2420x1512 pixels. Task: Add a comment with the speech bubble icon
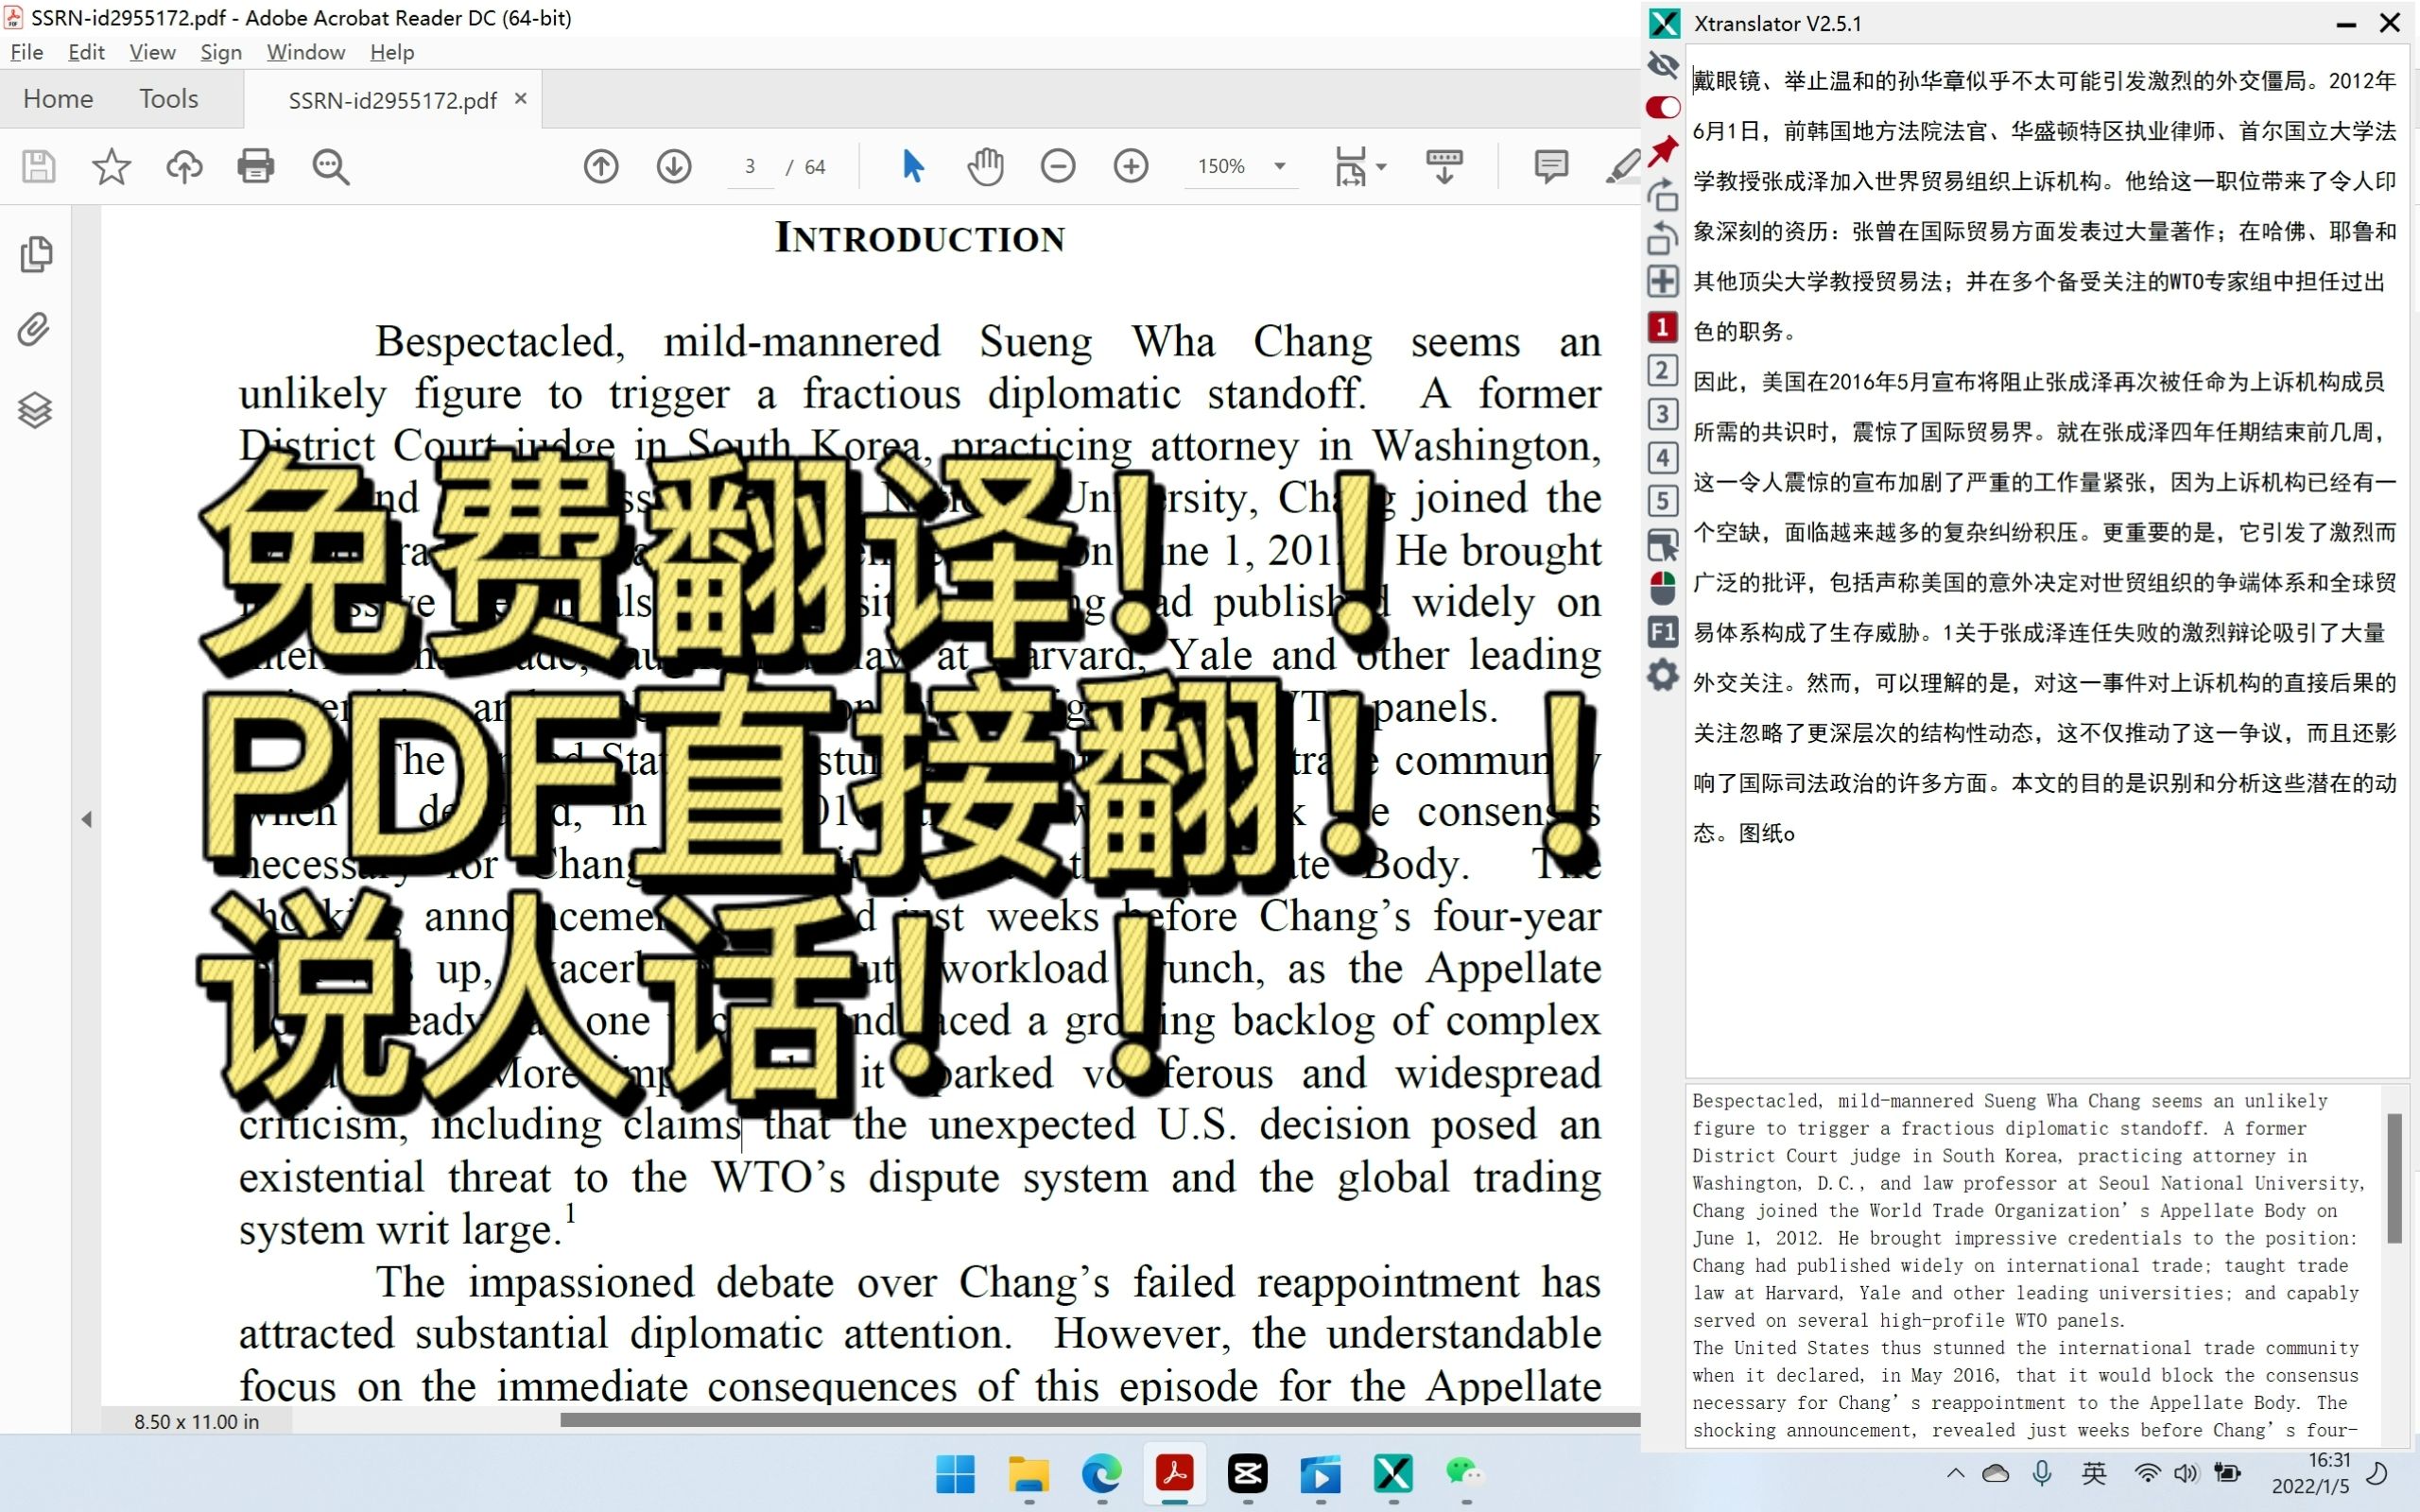pyautogui.click(x=1550, y=166)
